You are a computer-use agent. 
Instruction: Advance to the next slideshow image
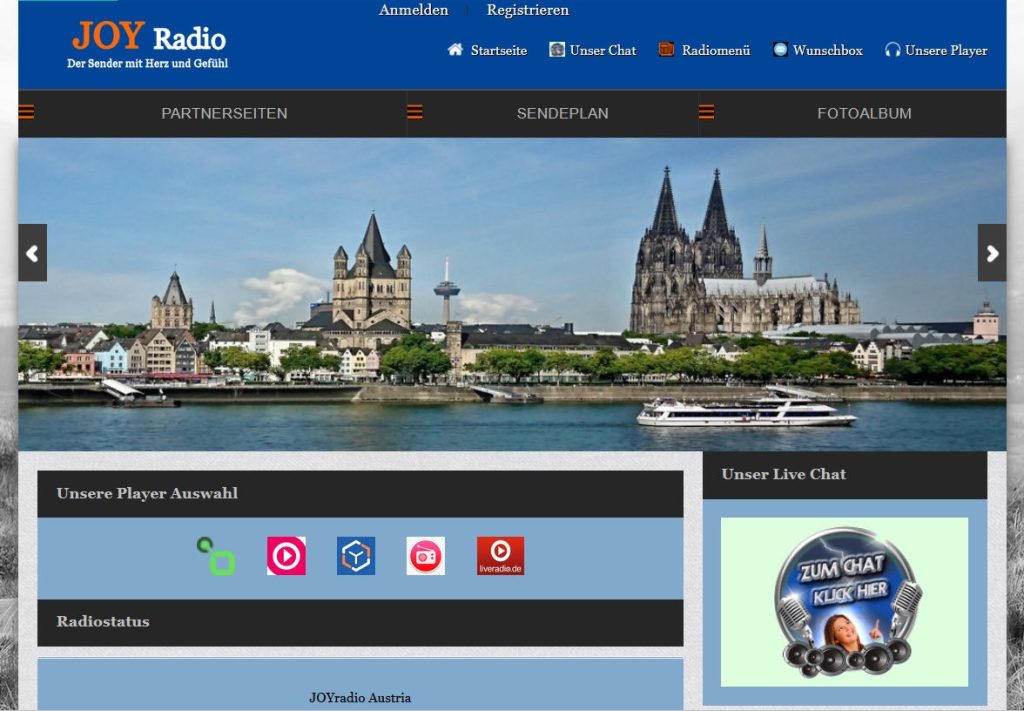[x=991, y=253]
